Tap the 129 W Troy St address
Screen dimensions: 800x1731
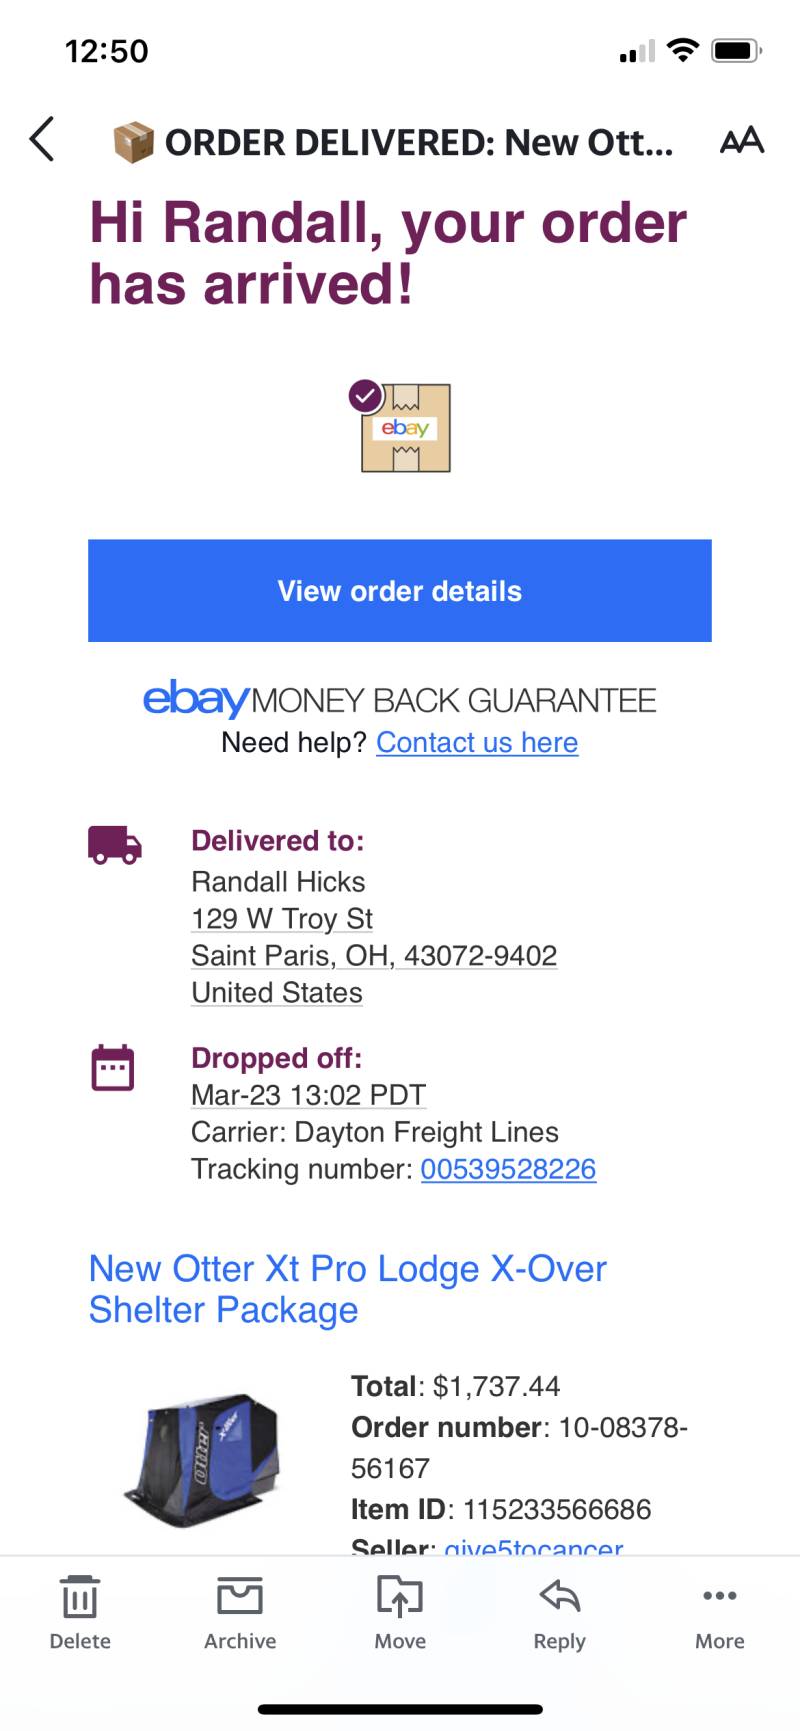[x=282, y=919]
